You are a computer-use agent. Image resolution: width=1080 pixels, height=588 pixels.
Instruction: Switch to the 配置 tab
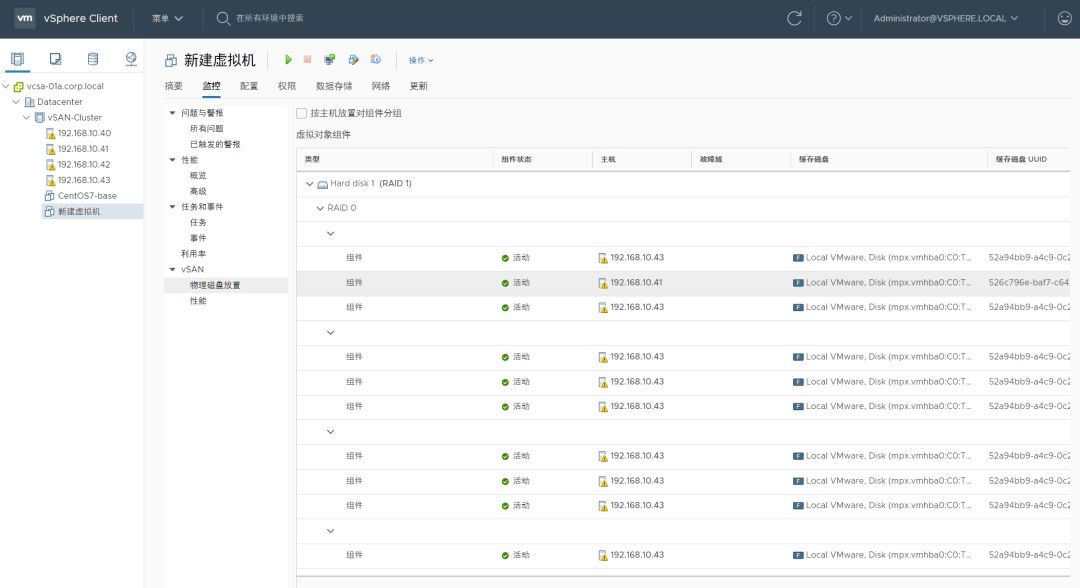pos(249,86)
